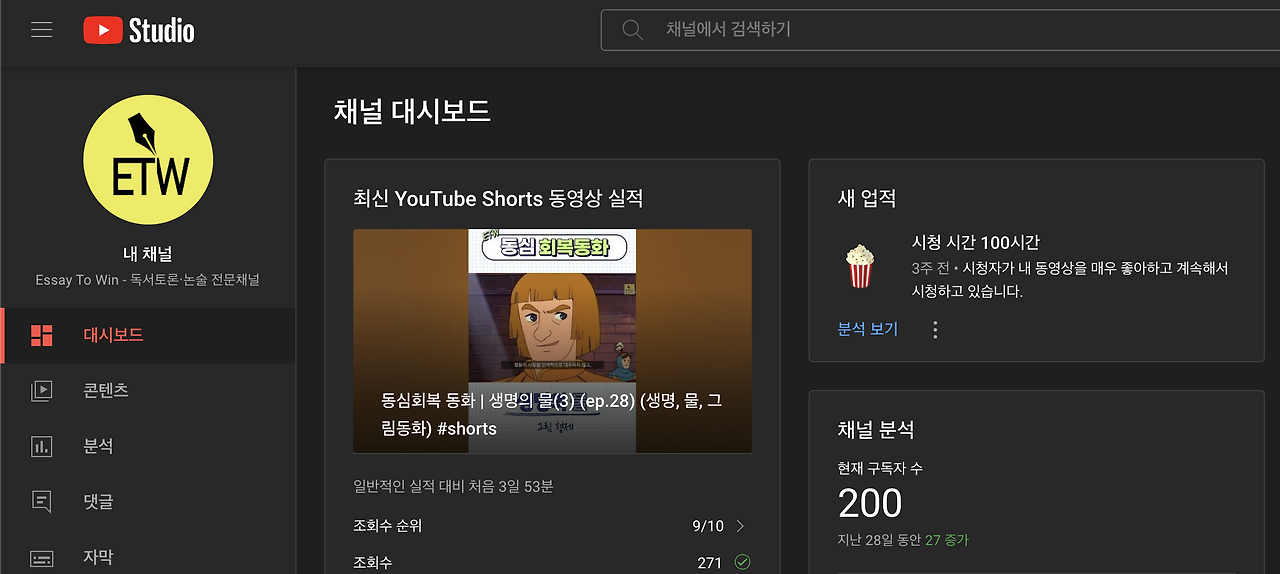Viewport: 1280px width, 574px height.
Task: Open the three-dot menu in 새 업적 card
Action: pos(935,329)
